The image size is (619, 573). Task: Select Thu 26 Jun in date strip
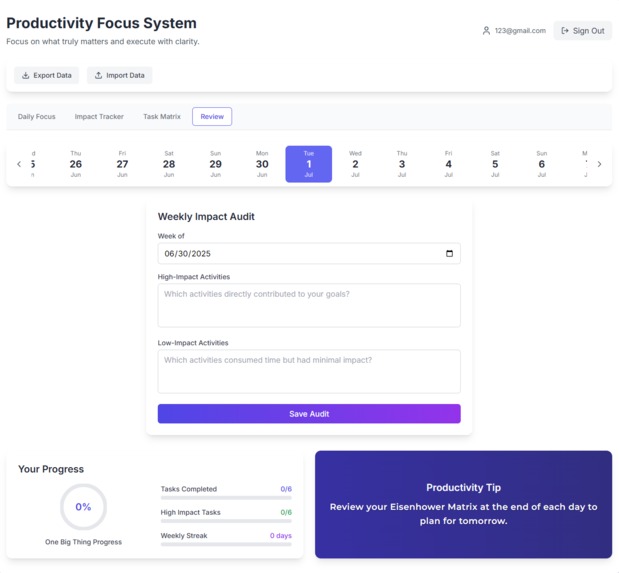click(x=76, y=164)
